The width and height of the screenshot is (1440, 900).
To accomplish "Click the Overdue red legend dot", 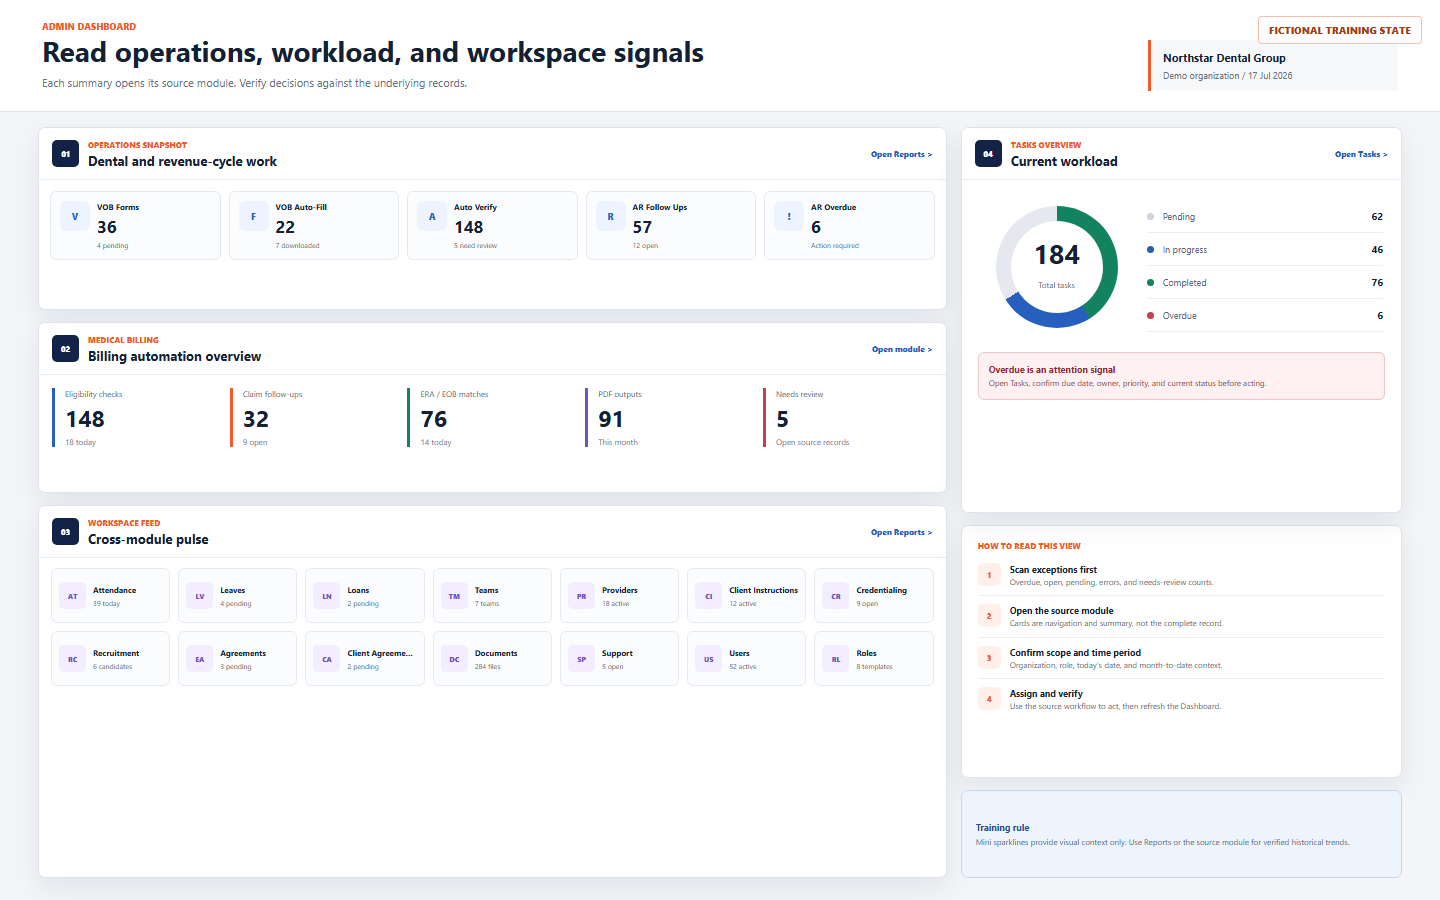I will (x=1150, y=315).
